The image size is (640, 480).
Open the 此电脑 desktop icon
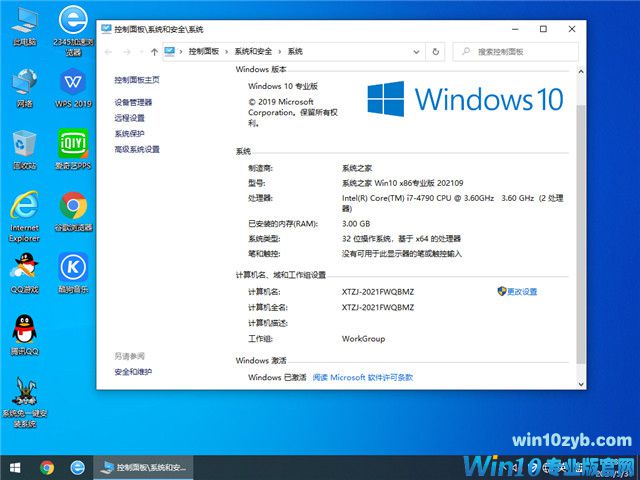(24, 27)
